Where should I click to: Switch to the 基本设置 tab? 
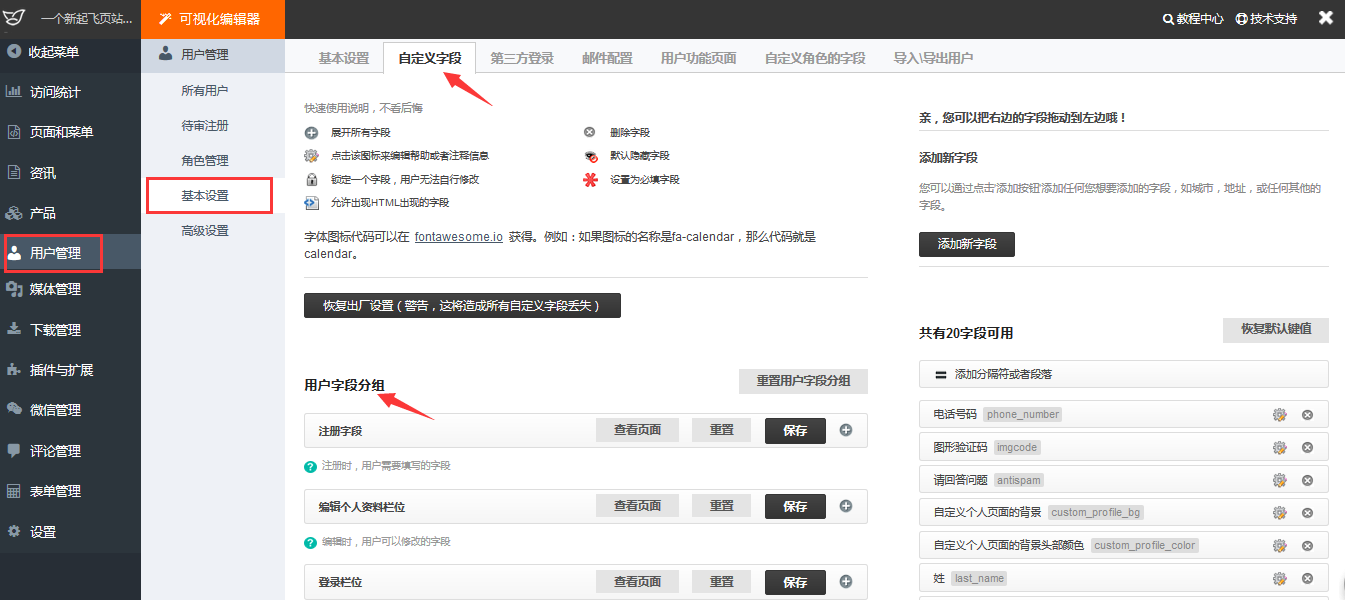tap(344, 58)
